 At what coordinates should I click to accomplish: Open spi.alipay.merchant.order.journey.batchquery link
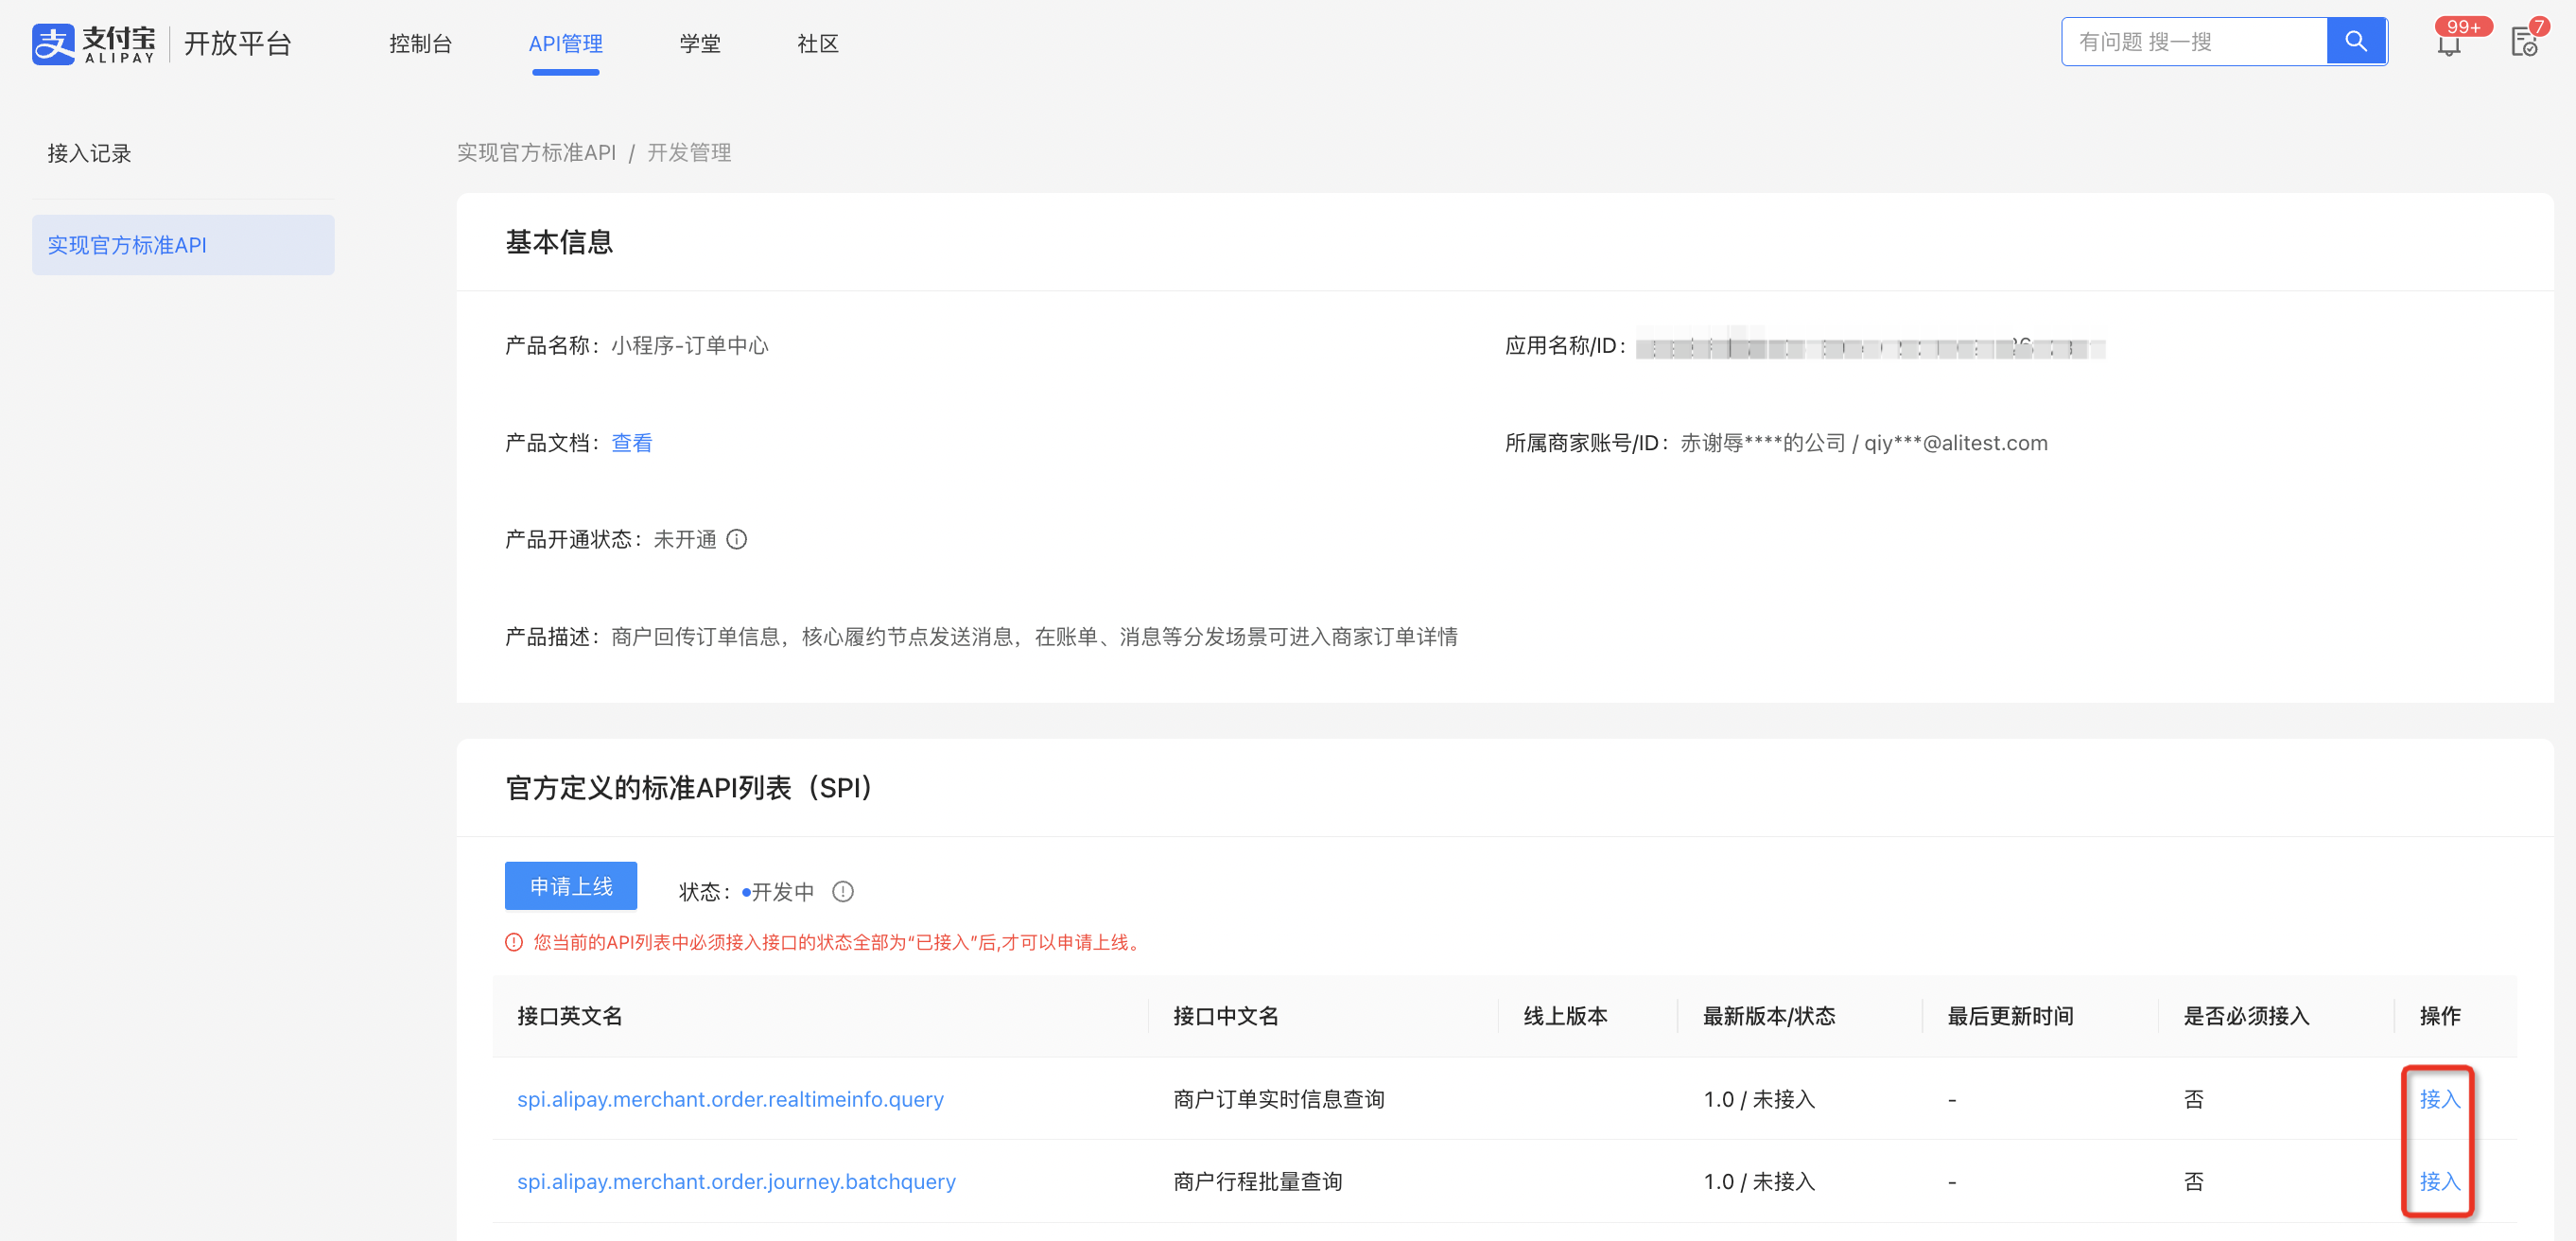[x=736, y=1181]
